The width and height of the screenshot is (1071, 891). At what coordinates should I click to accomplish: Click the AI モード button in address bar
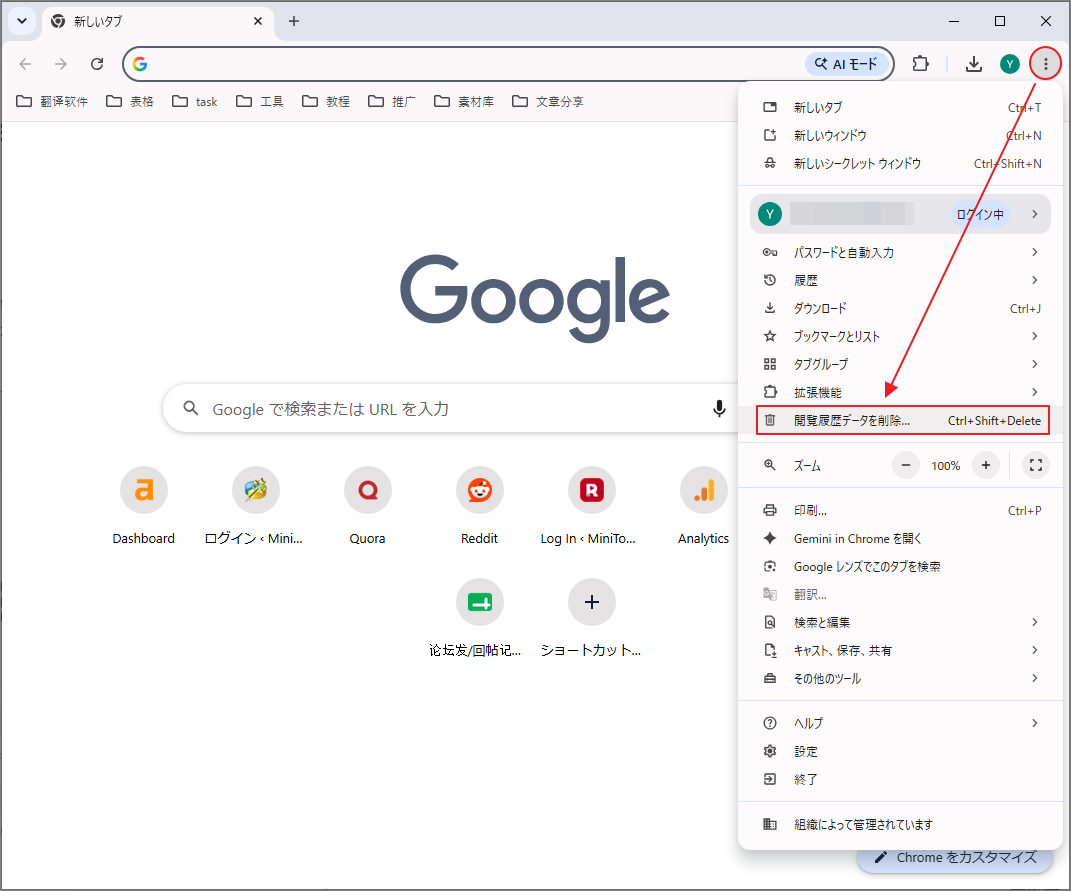click(x=847, y=64)
